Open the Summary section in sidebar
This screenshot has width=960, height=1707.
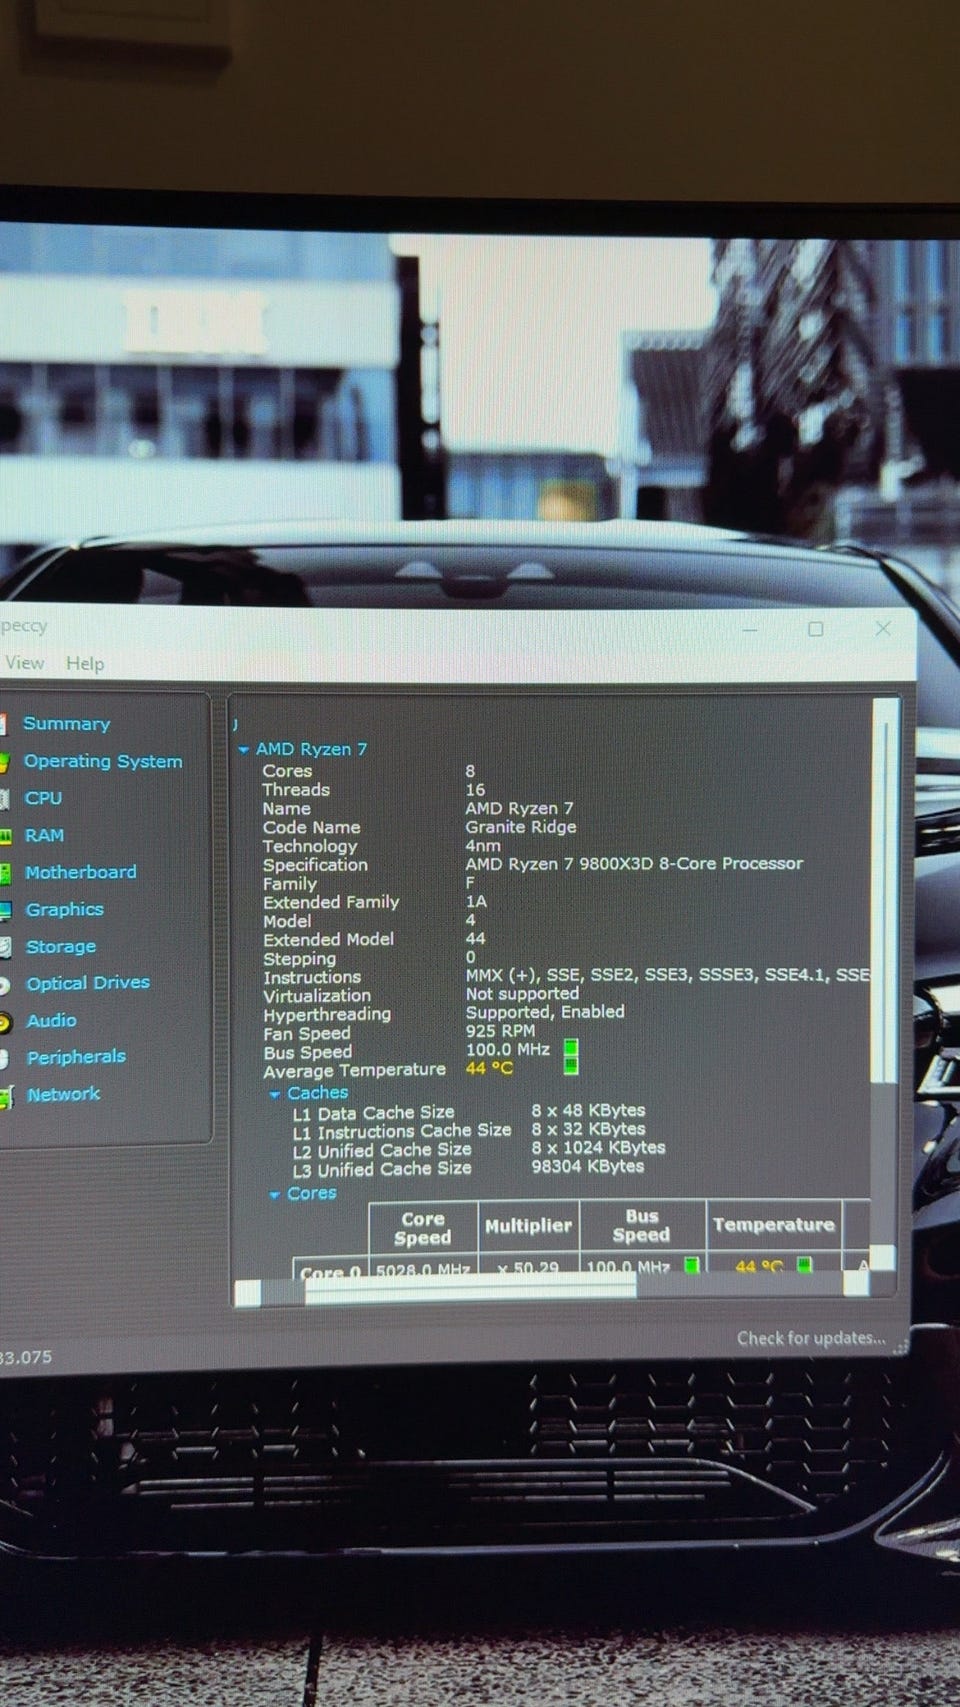pos(66,723)
